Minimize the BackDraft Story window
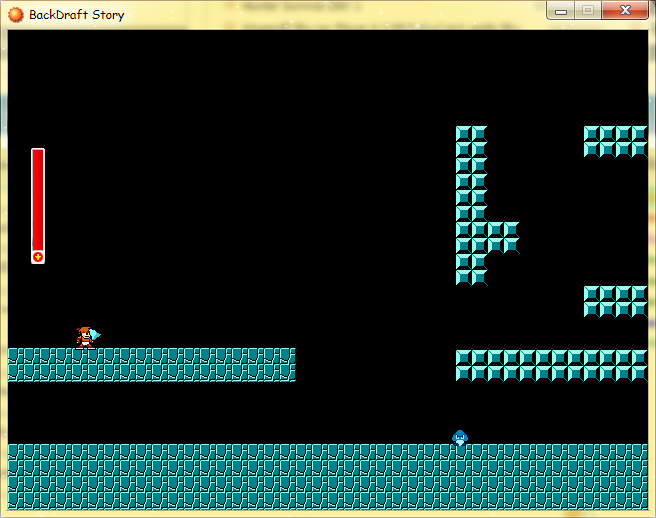Image resolution: width=656 pixels, height=518 pixels. coord(561,10)
